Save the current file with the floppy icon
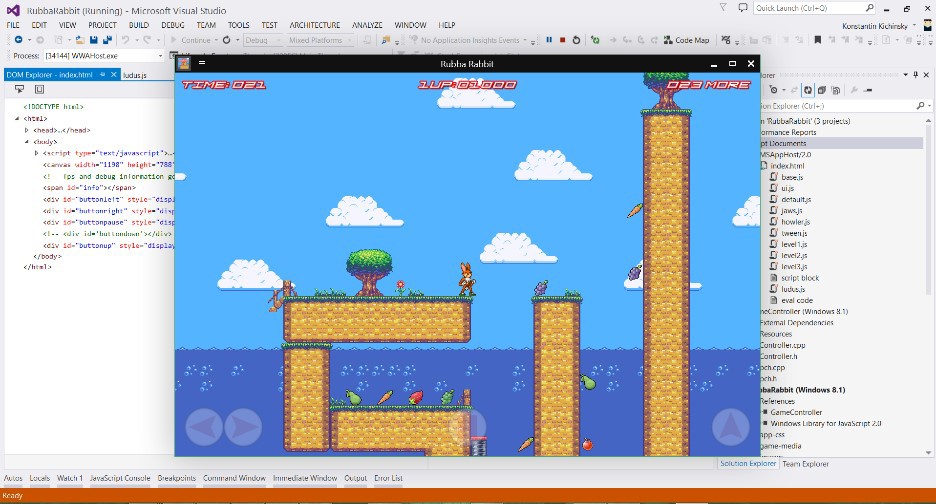The width and height of the screenshot is (936, 504). point(94,40)
